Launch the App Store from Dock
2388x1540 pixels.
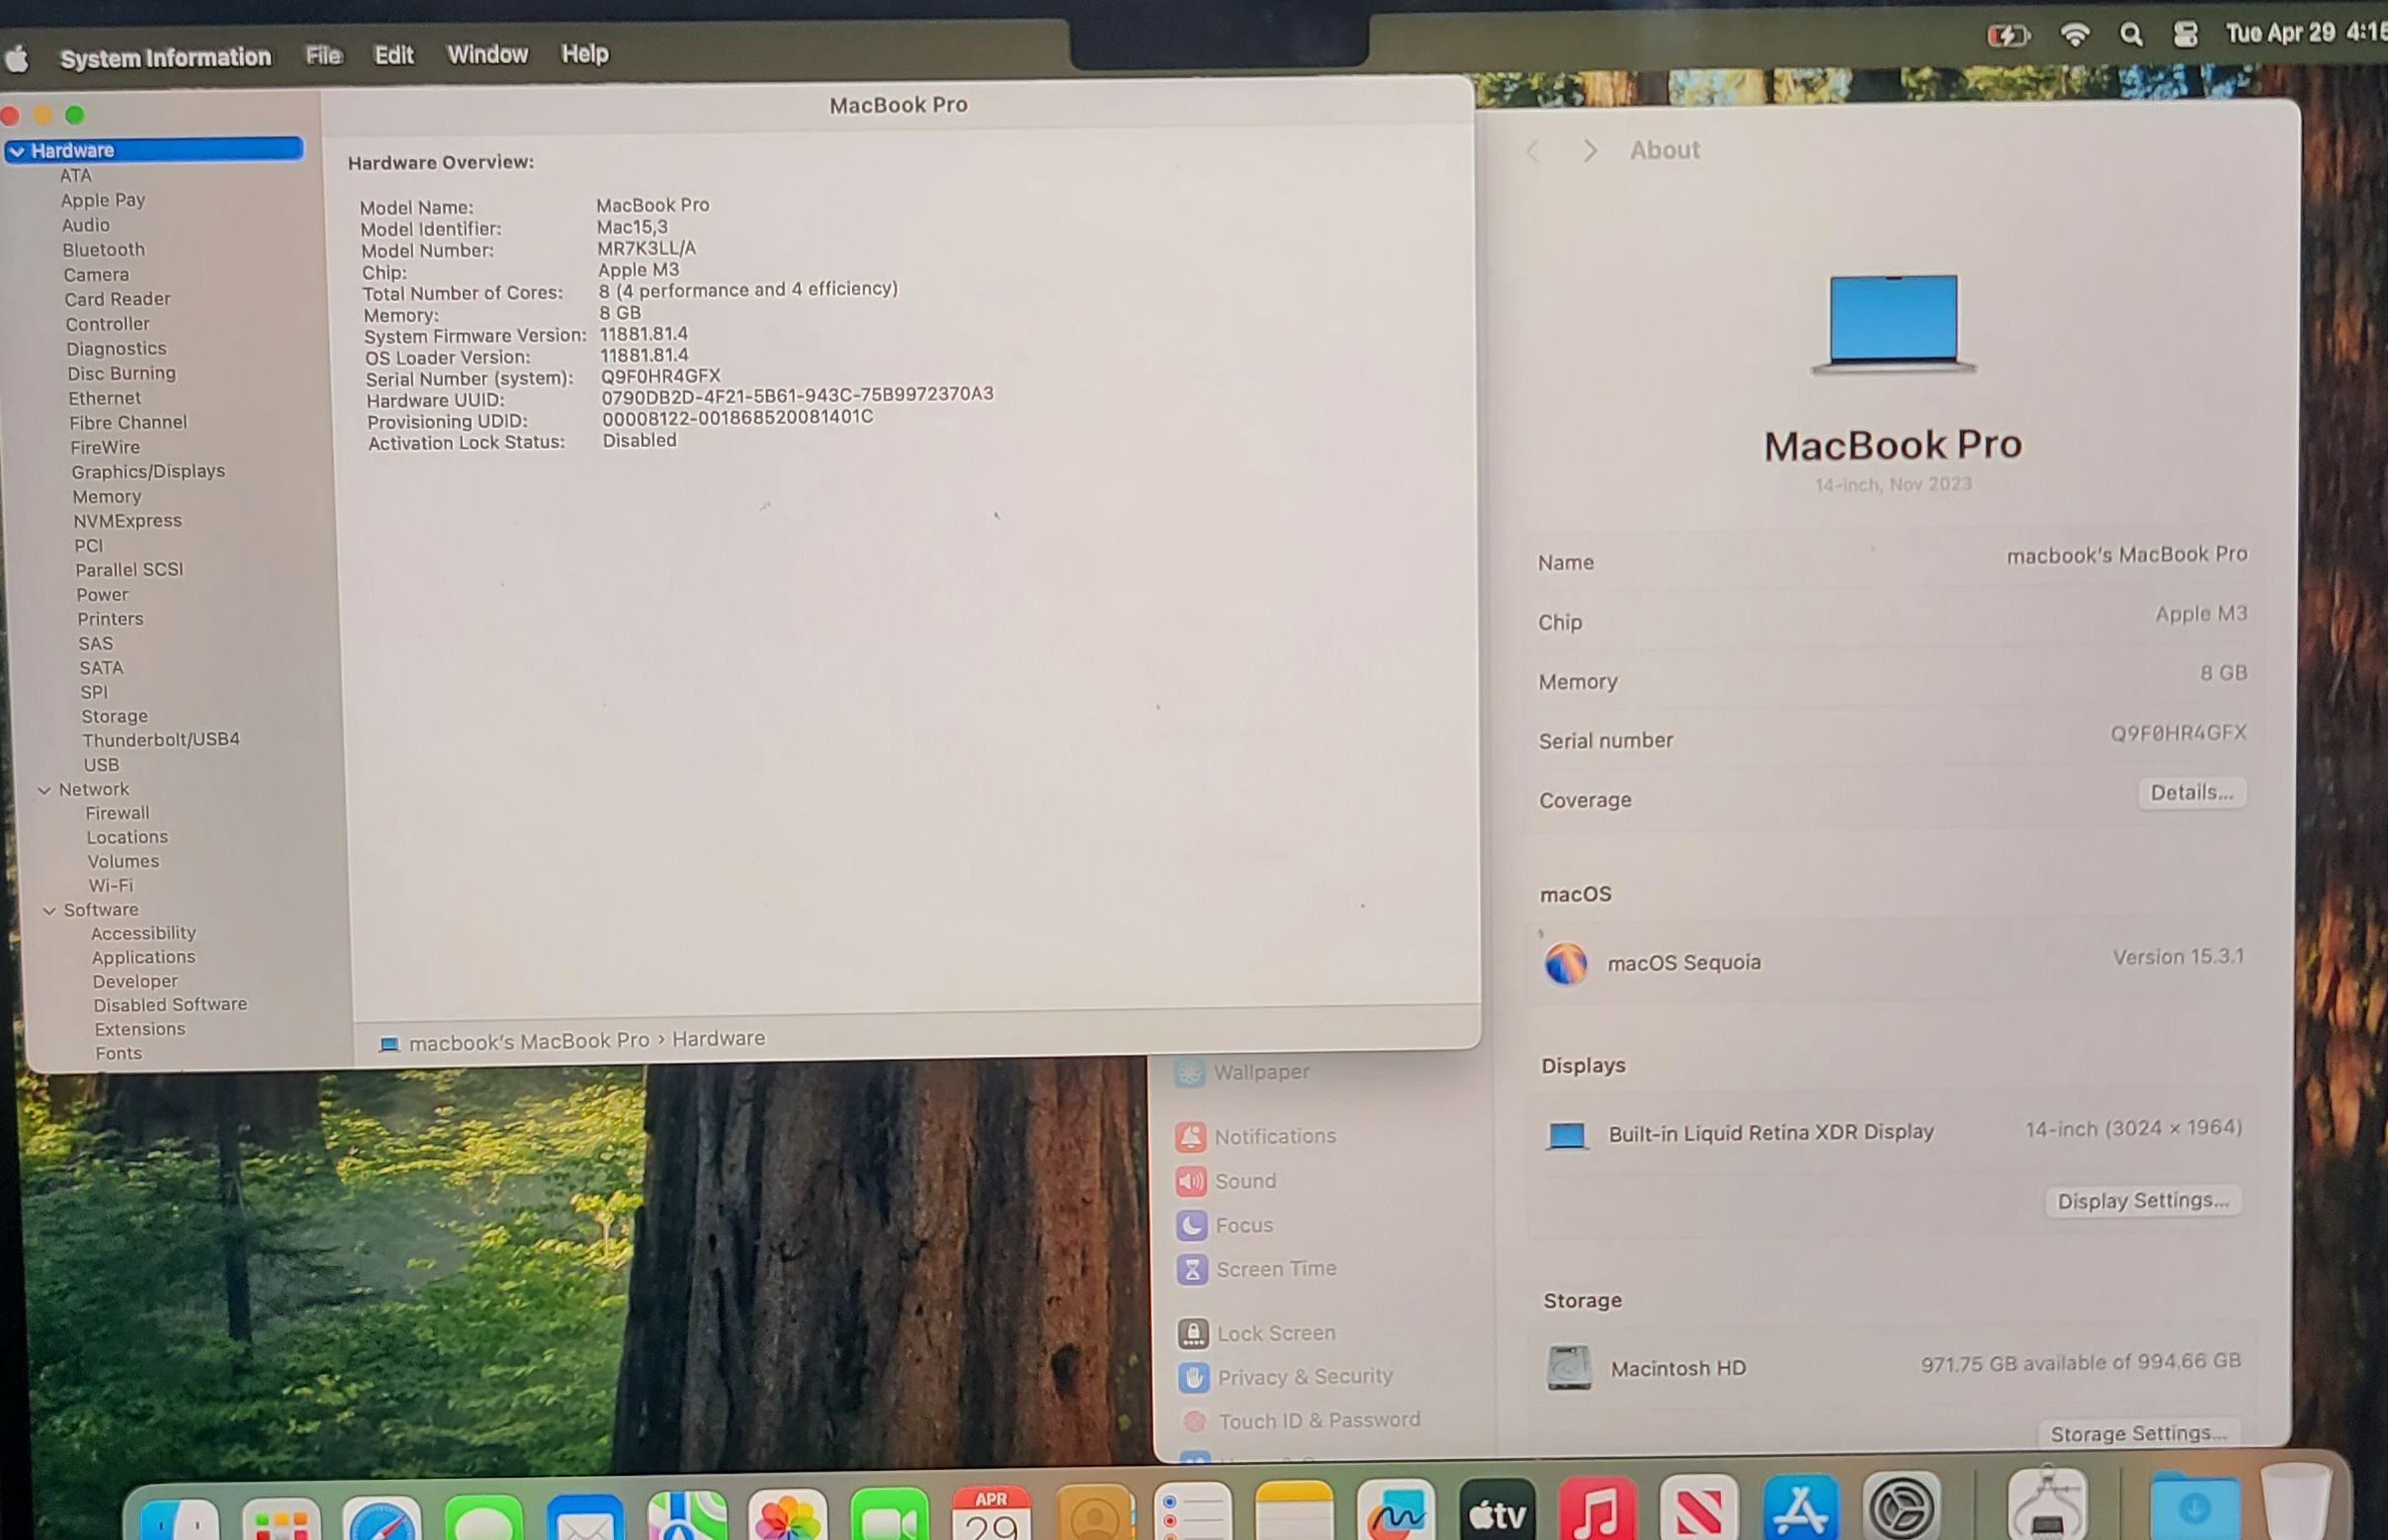[1800, 1511]
